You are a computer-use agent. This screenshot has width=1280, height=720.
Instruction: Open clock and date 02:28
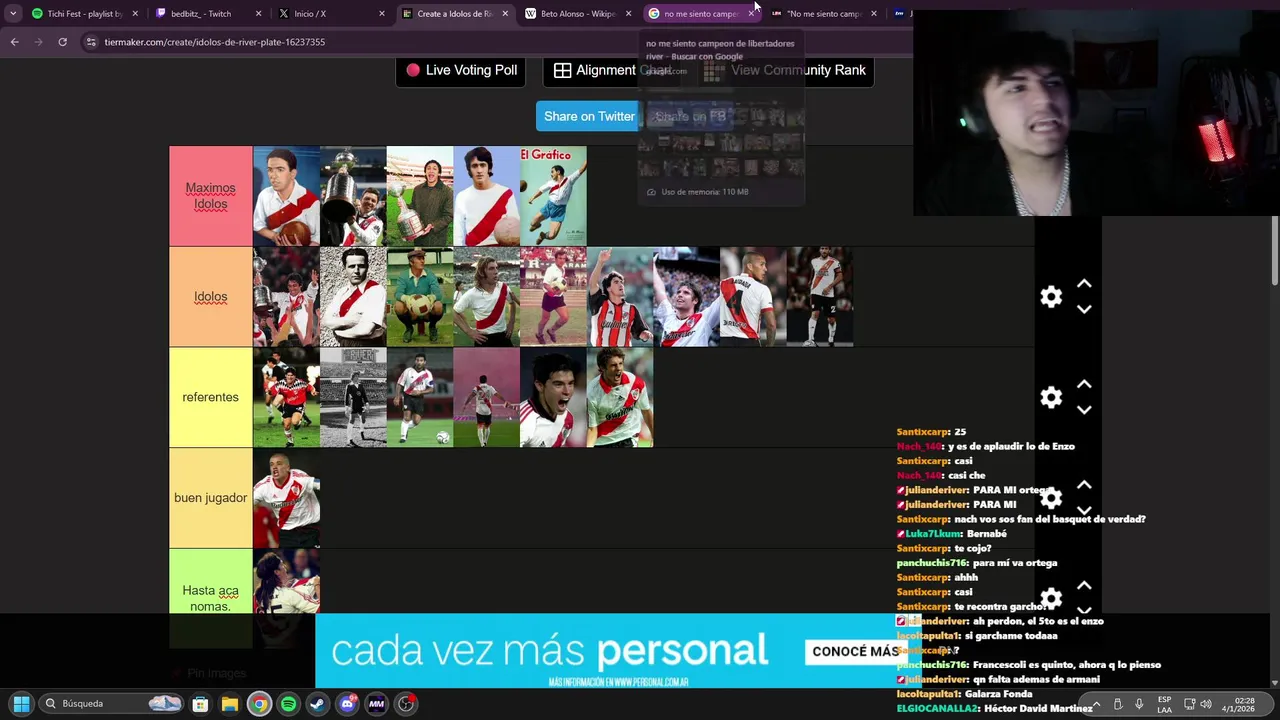[x=1238, y=704]
